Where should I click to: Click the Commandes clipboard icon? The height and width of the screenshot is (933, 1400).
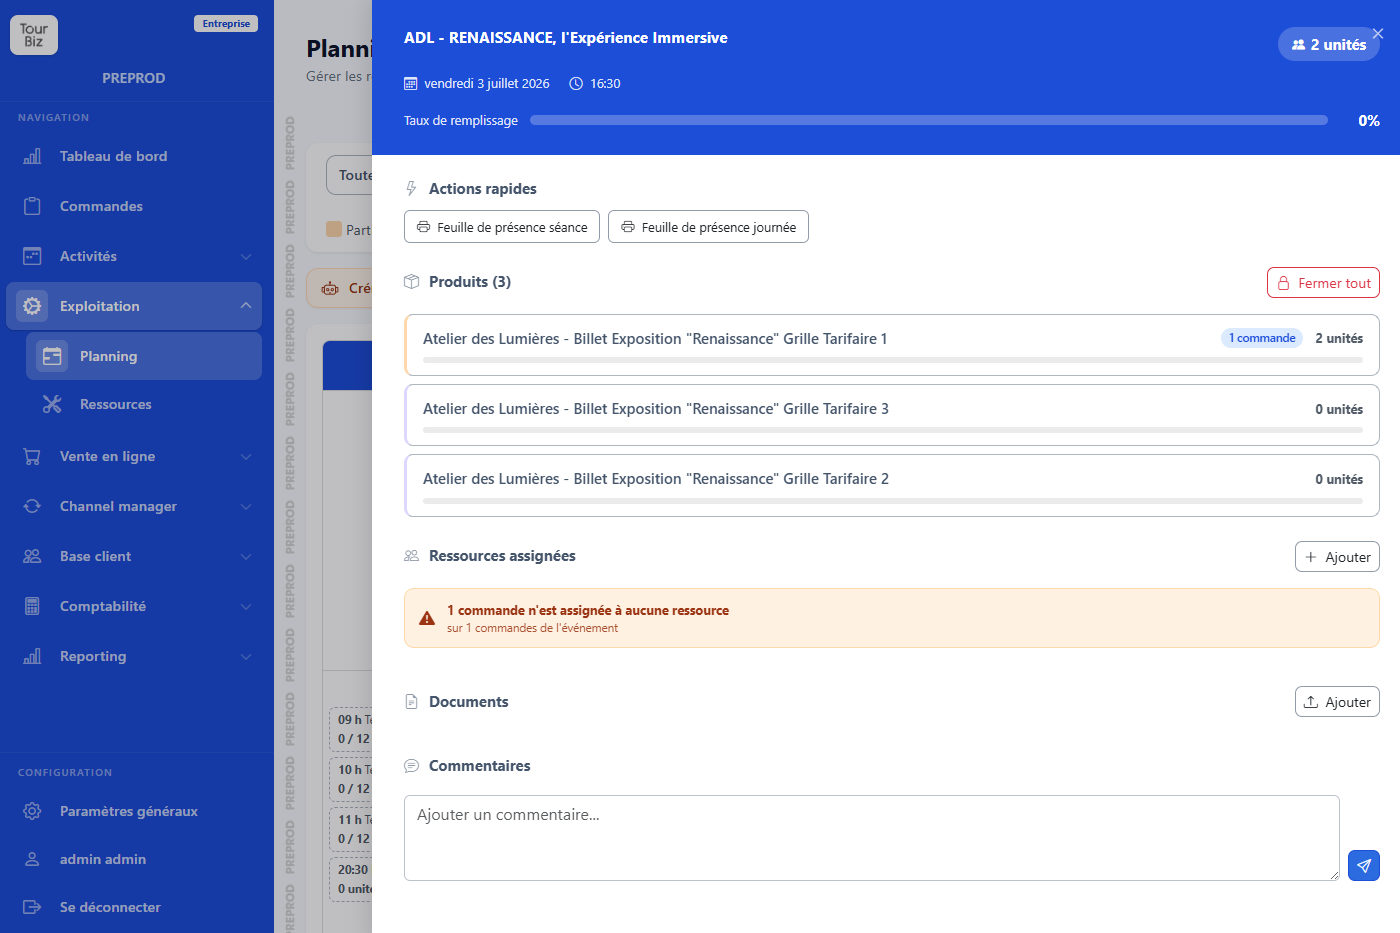pyautogui.click(x=32, y=206)
